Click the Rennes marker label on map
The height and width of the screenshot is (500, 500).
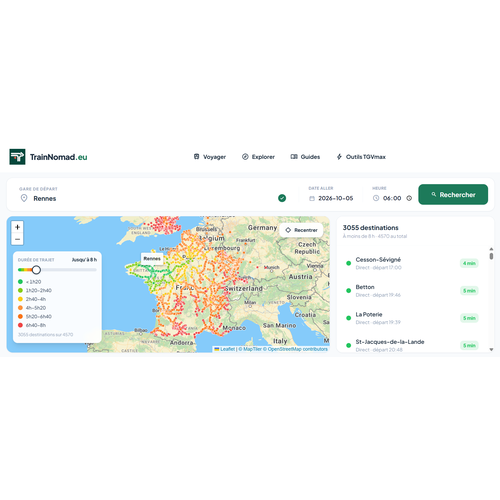coord(152,258)
